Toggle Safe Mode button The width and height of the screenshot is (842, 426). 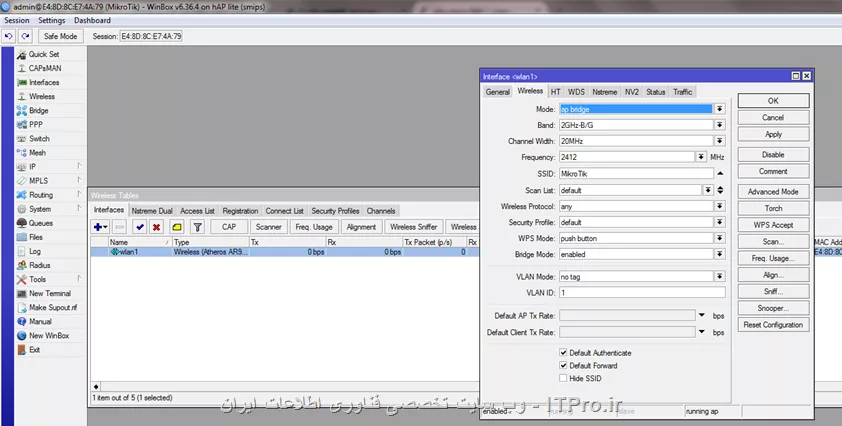pyautogui.click(x=61, y=36)
